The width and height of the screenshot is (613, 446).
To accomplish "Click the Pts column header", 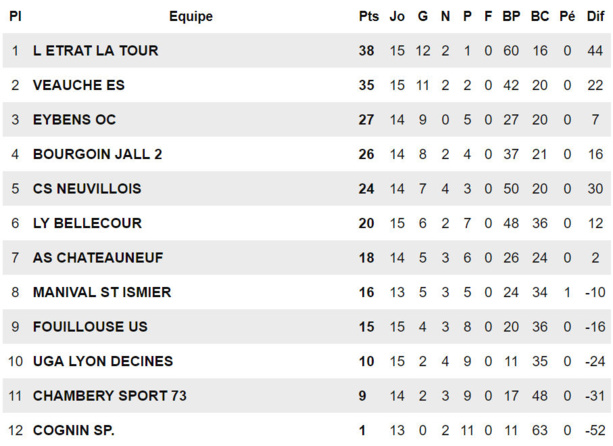I will [x=368, y=16].
